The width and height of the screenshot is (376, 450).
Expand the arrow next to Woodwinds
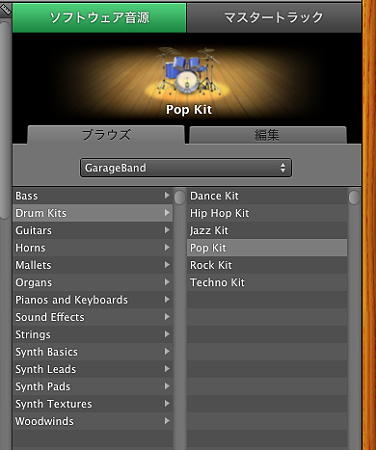(x=167, y=421)
